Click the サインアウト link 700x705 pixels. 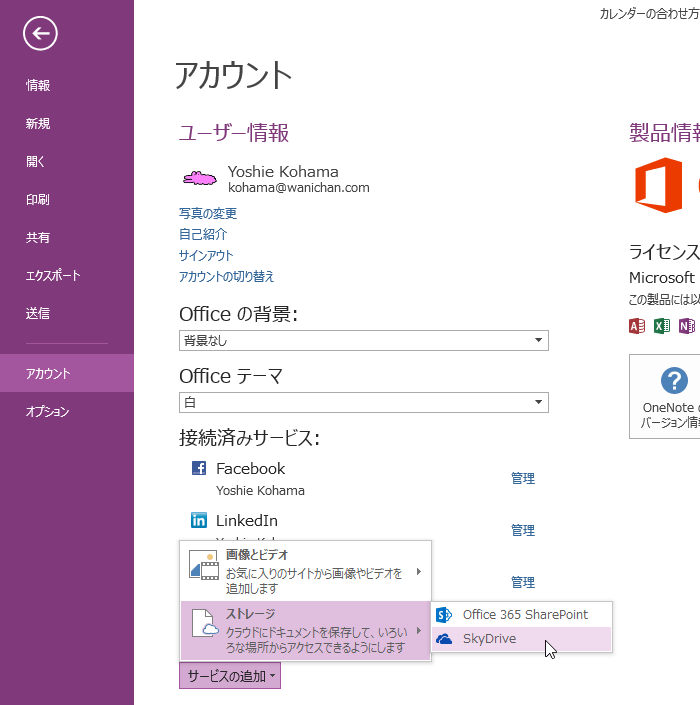click(206, 255)
